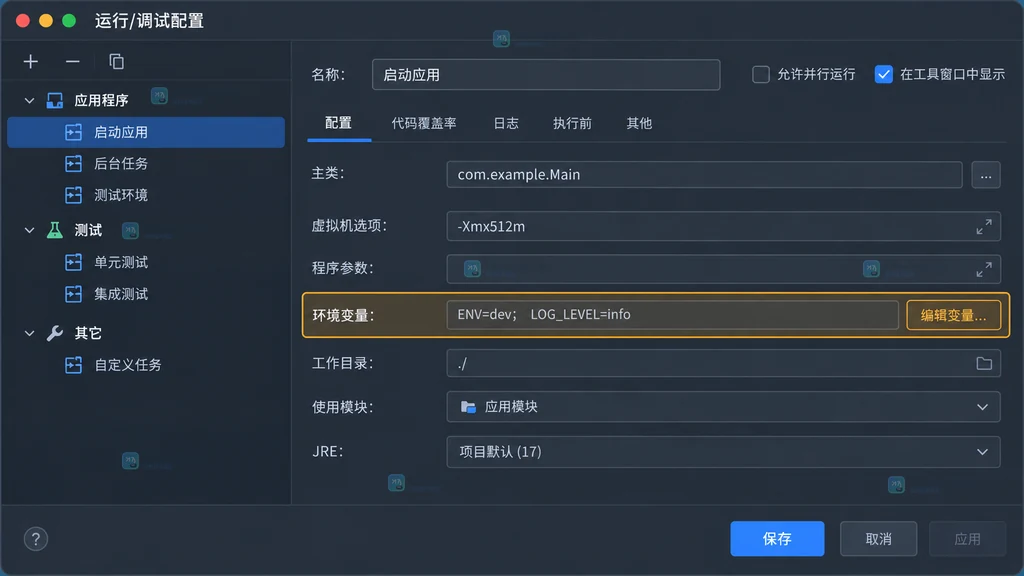Click the icon beside 测试环境
This screenshot has height=576, width=1024.
[74, 195]
